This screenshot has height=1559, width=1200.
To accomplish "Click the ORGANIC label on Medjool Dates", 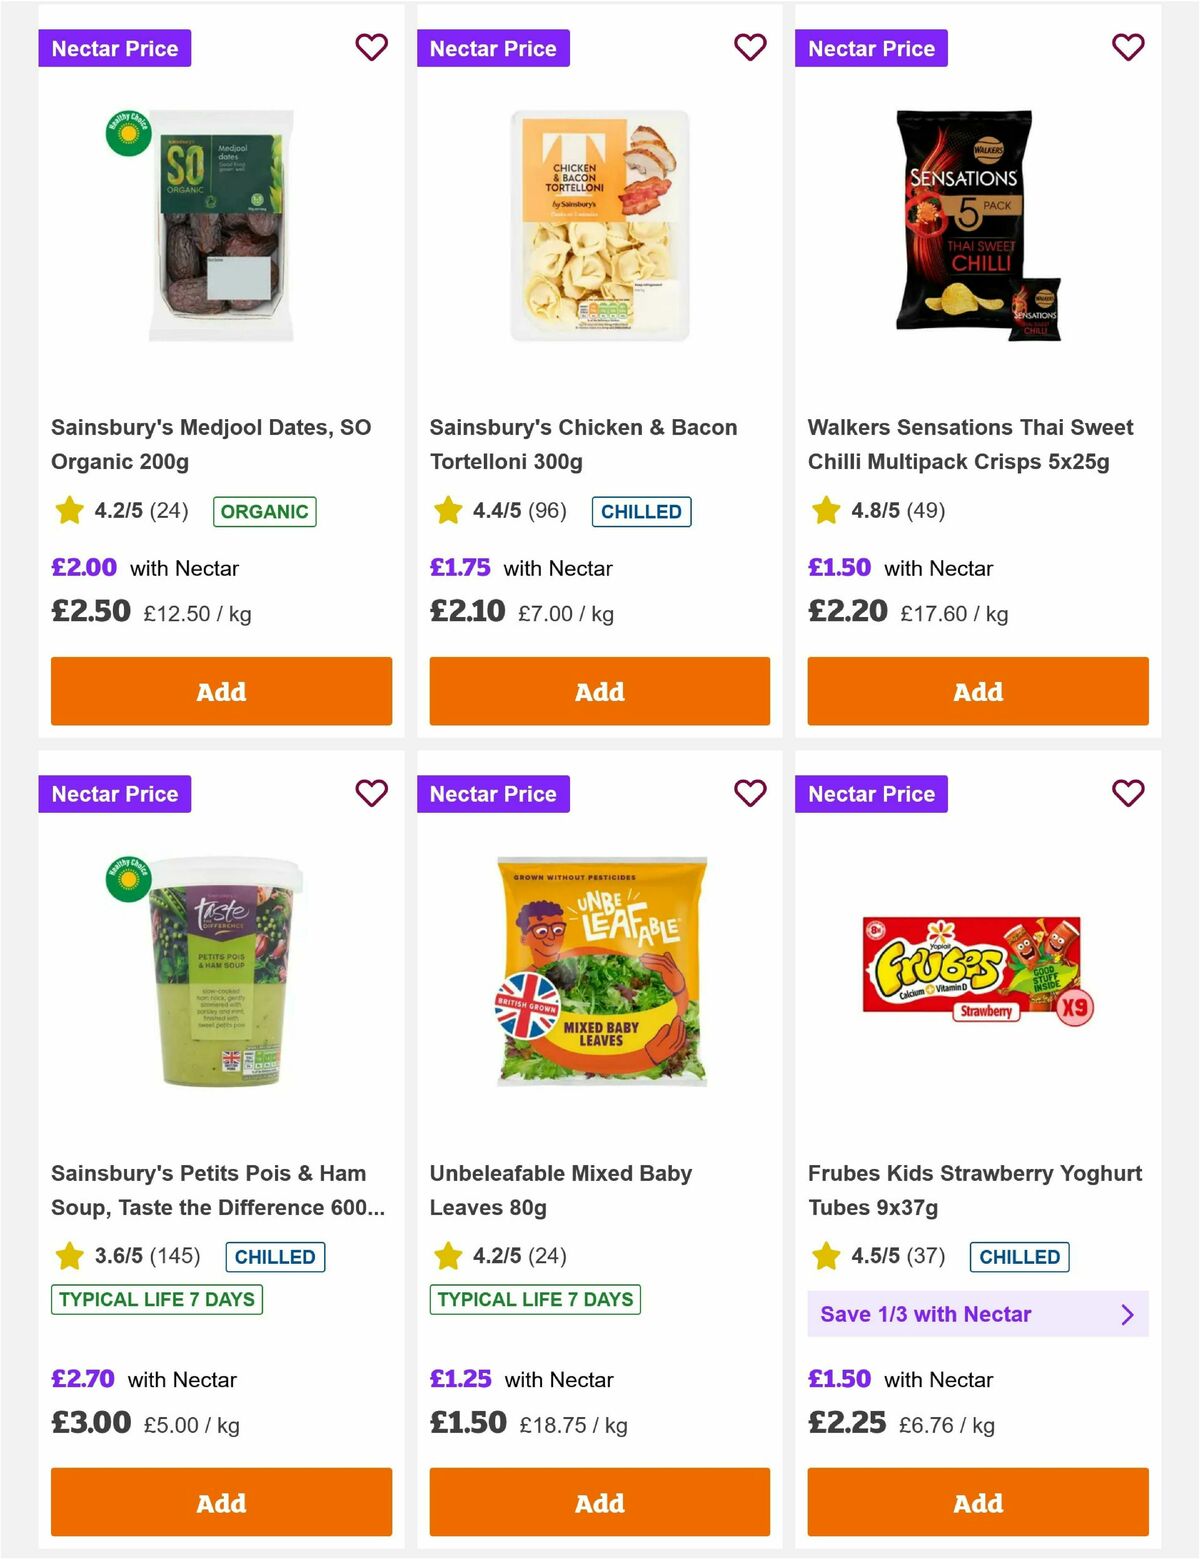I will click(264, 511).
